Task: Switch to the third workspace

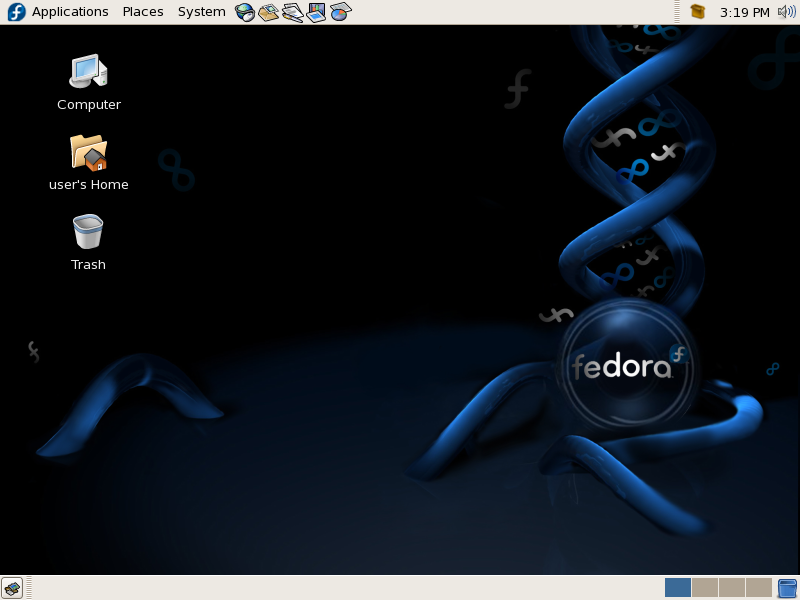Action: pyautogui.click(x=732, y=588)
